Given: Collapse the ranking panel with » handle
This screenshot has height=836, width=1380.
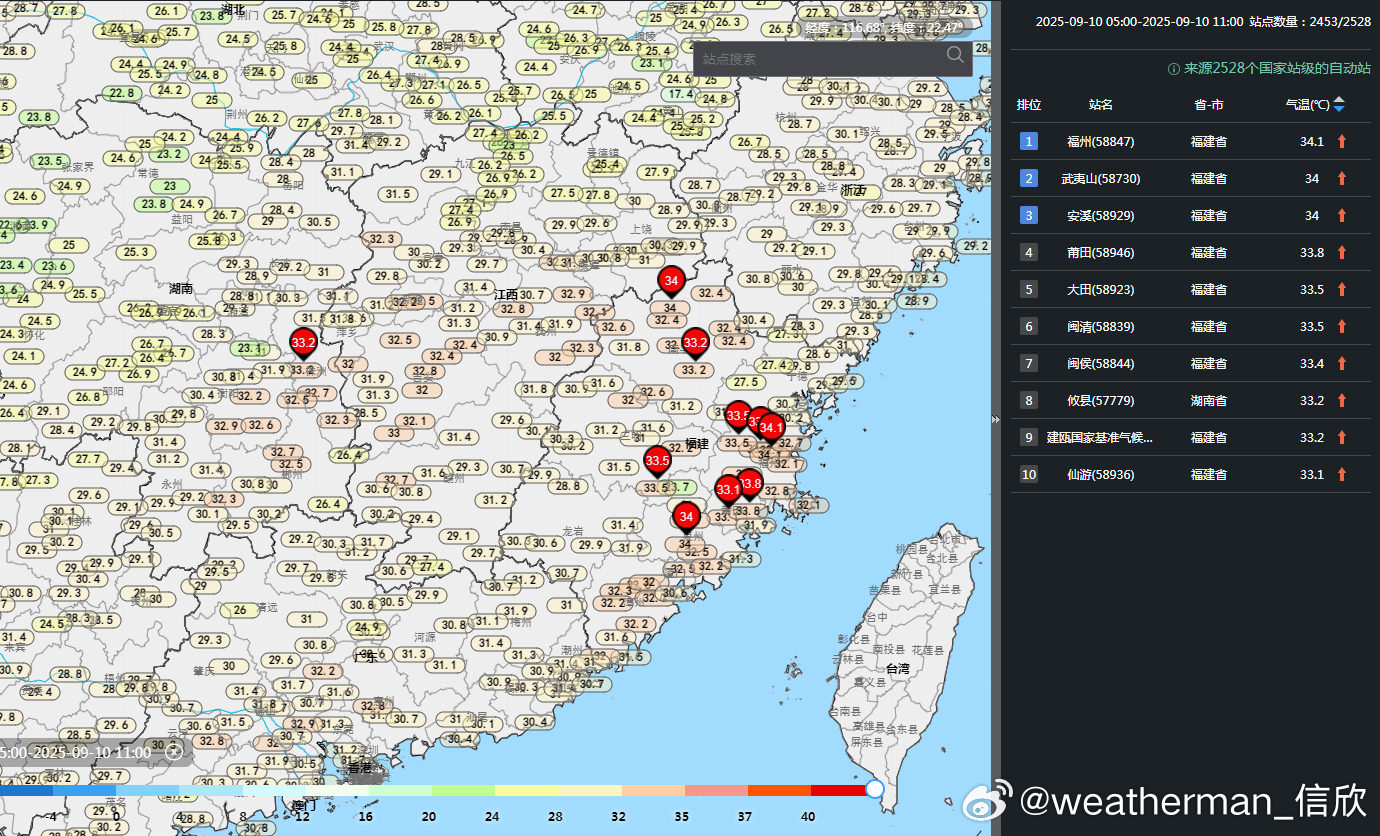Looking at the screenshot, I should coord(995,420).
